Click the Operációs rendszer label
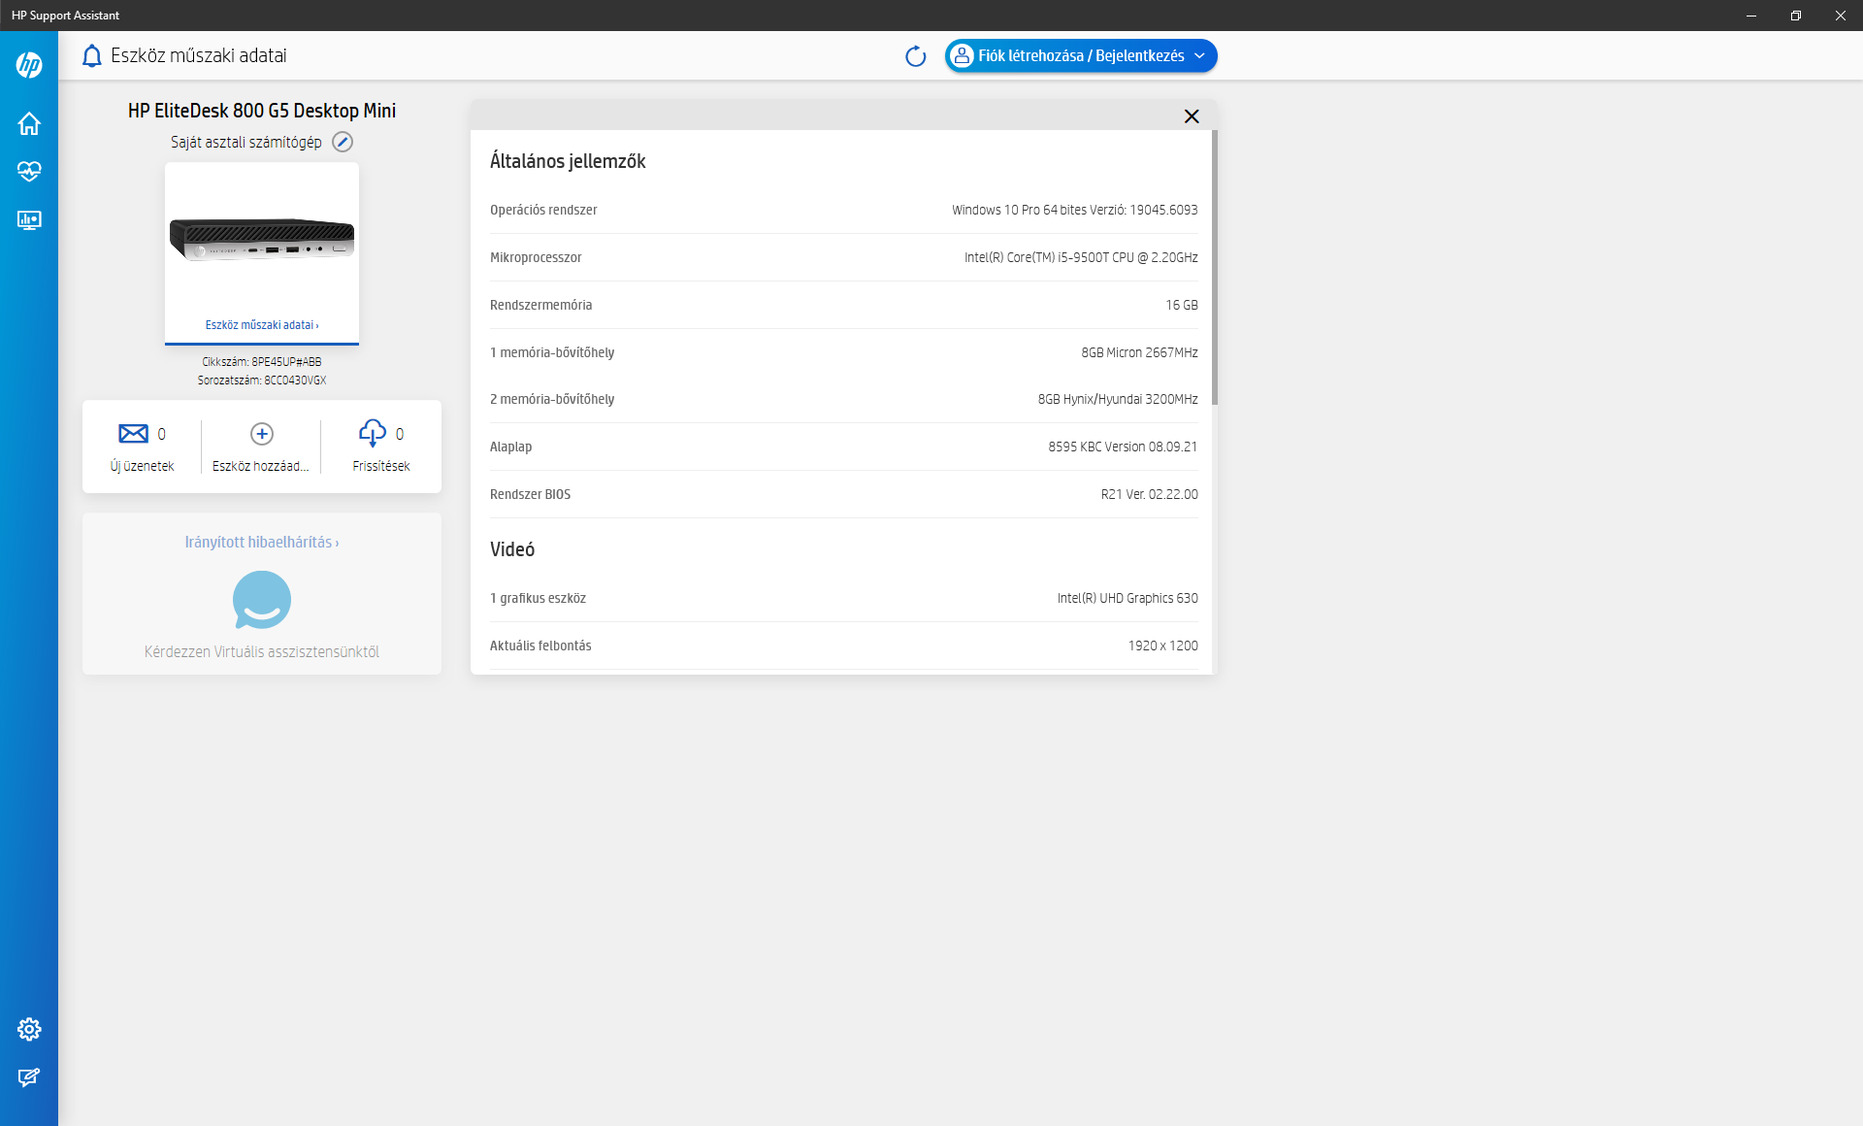This screenshot has height=1126, width=1863. [x=544, y=210]
